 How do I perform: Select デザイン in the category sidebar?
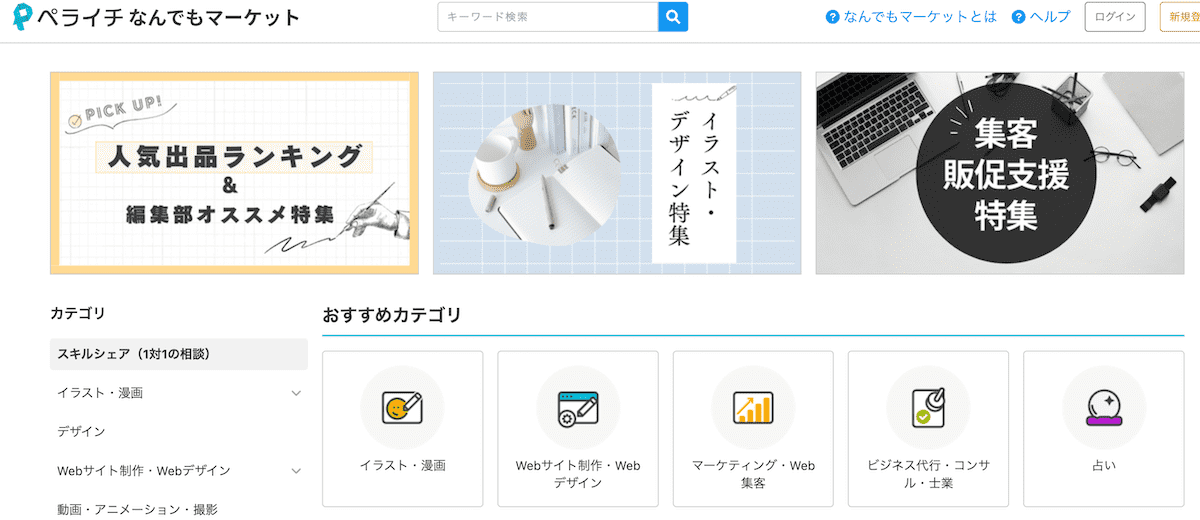click(81, 432)
